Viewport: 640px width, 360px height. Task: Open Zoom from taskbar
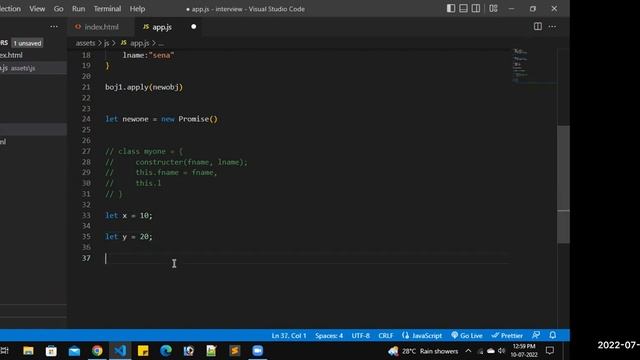[x=258, y=351]
